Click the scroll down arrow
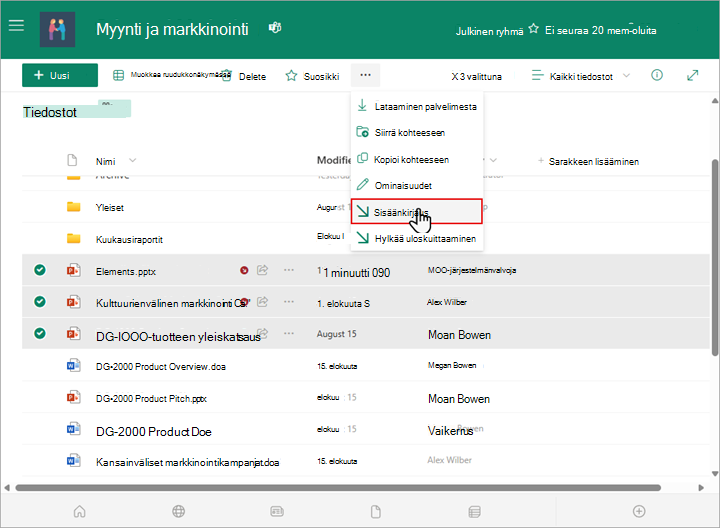Screen dimensions: 720x528 [x=714, y=473]
